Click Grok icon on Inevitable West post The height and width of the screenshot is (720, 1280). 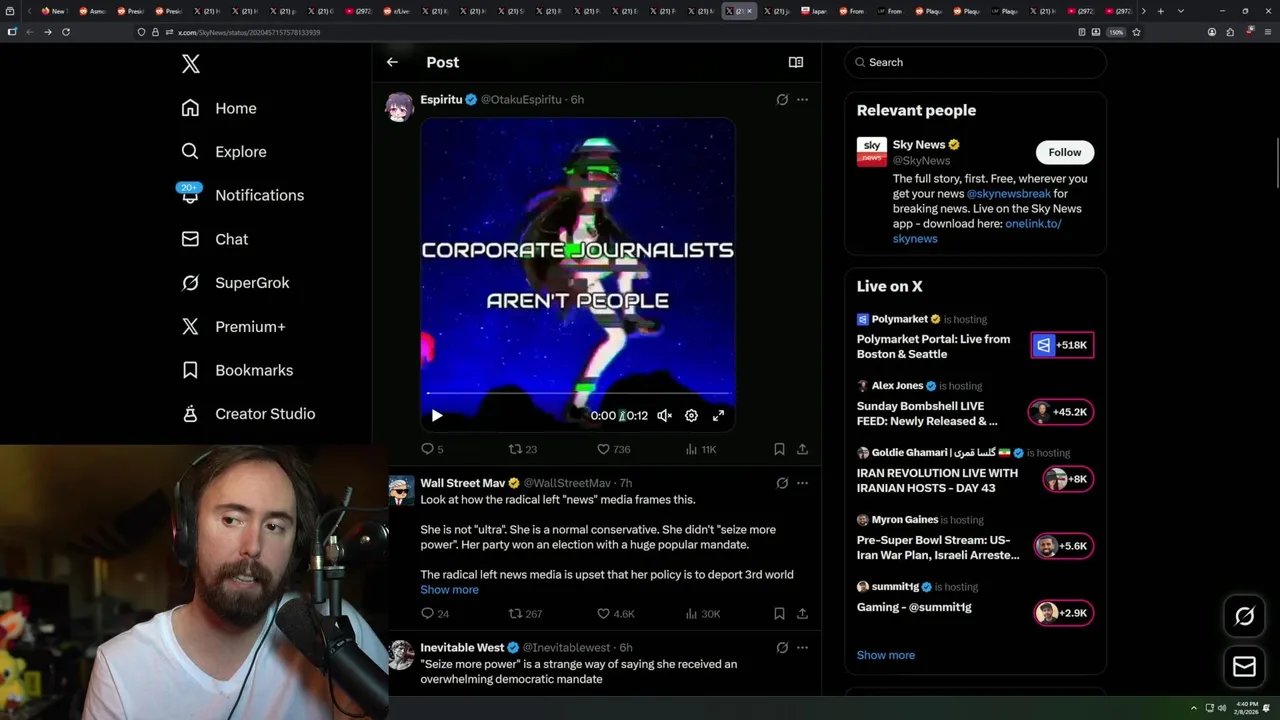(782, 647)
